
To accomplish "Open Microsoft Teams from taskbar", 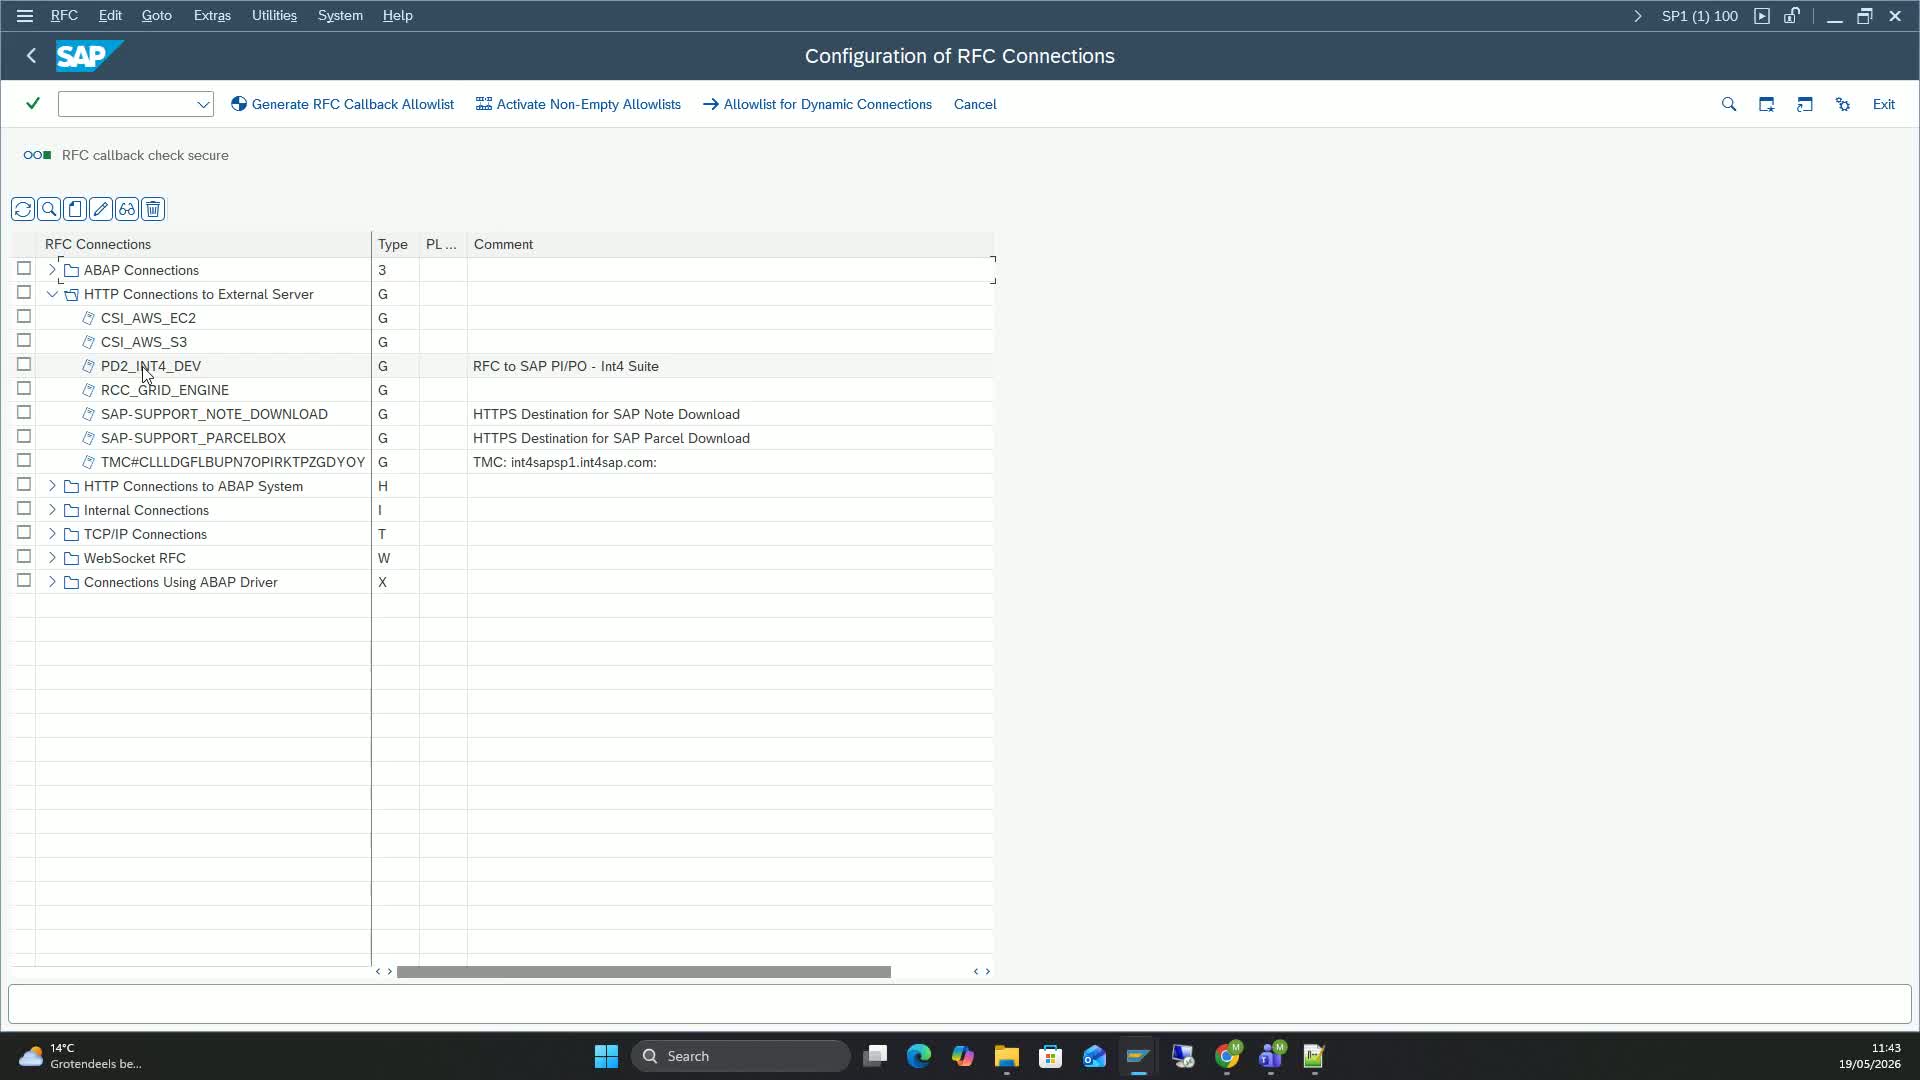I will (x=1271, y=1056).
